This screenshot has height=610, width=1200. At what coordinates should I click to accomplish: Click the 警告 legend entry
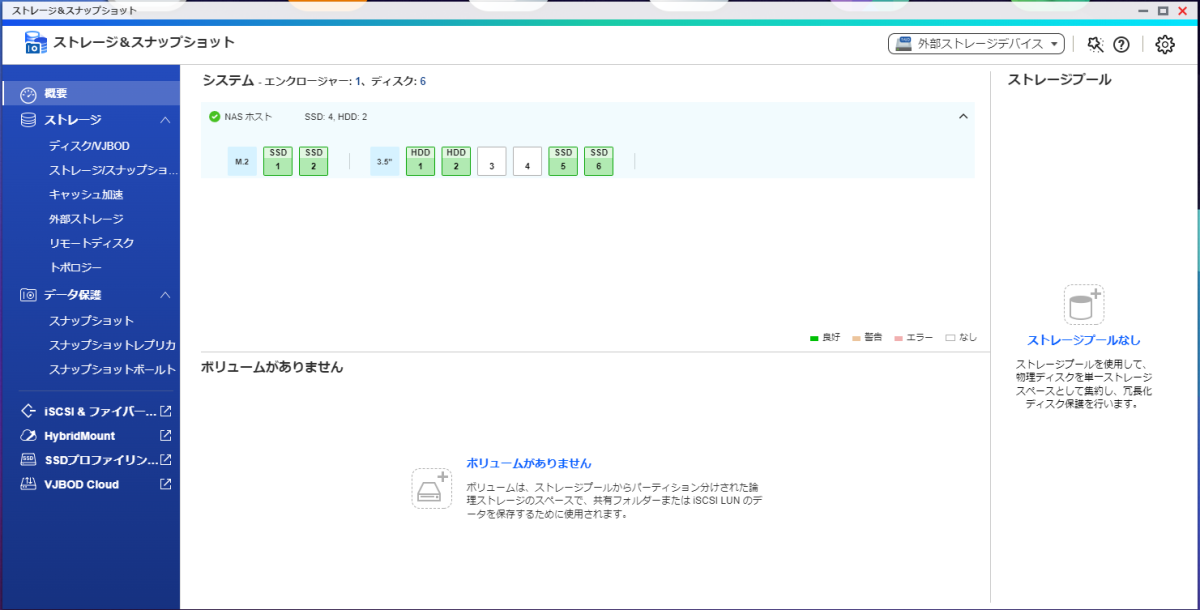click(867, 338)
